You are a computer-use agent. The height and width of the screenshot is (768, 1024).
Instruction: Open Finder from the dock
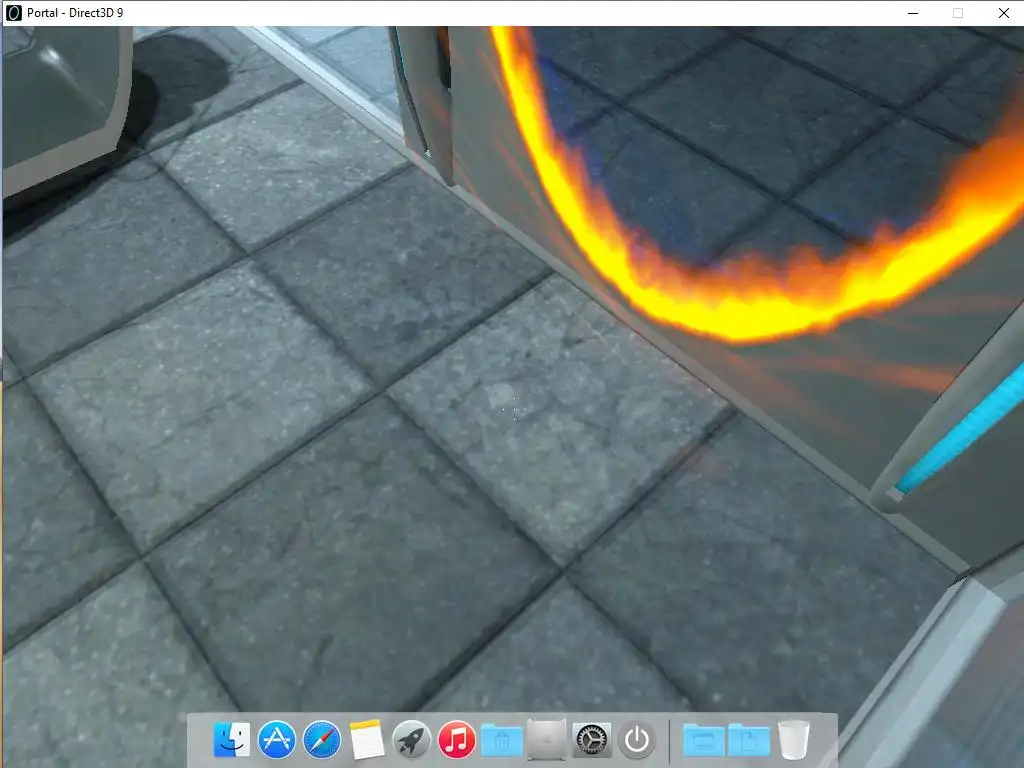click(x=231, y=740)
